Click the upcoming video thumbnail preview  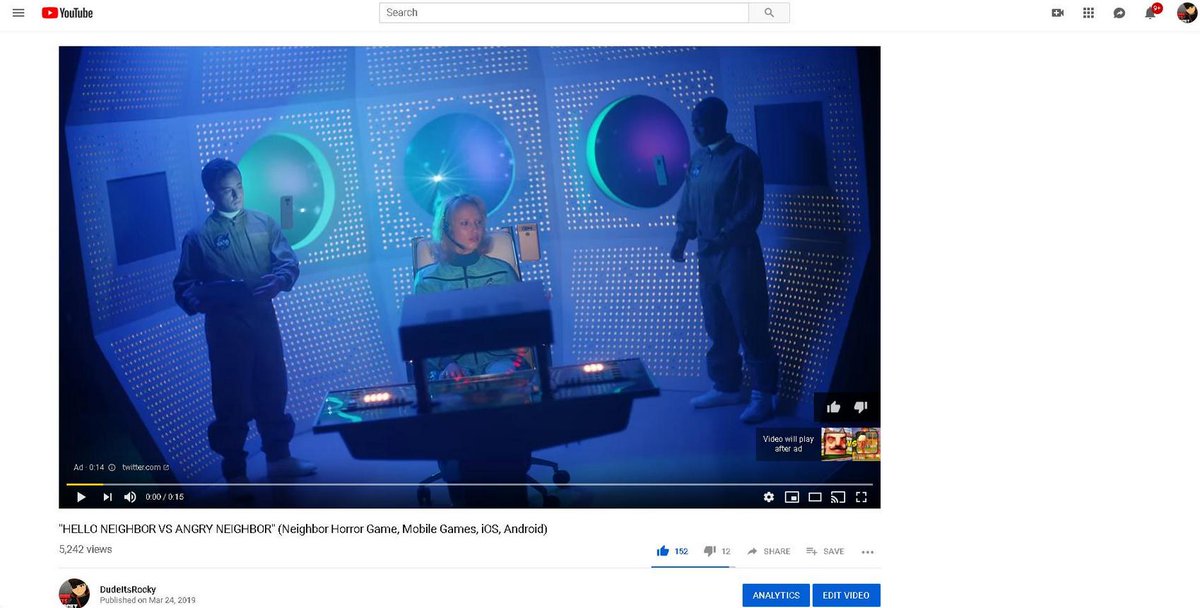coord(850,444)
